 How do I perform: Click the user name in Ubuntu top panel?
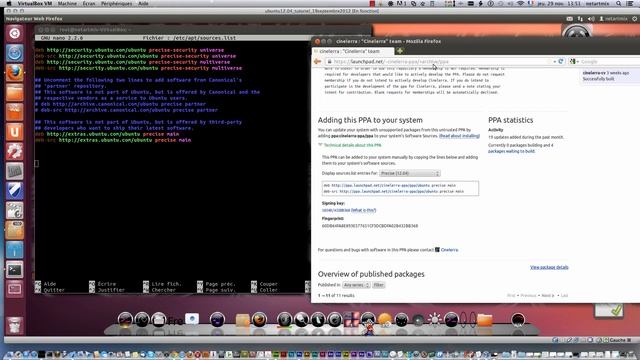pyautogui.click(x=616, y=19)
